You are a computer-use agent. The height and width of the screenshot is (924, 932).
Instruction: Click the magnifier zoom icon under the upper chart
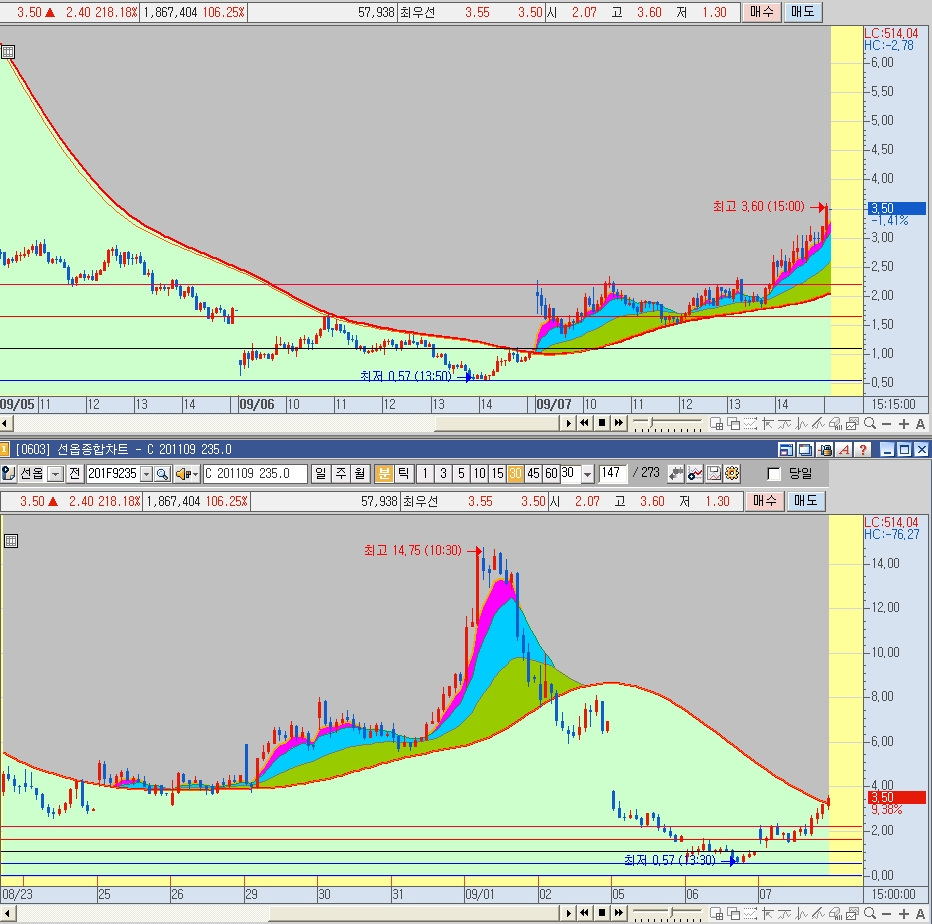[868, 423]
